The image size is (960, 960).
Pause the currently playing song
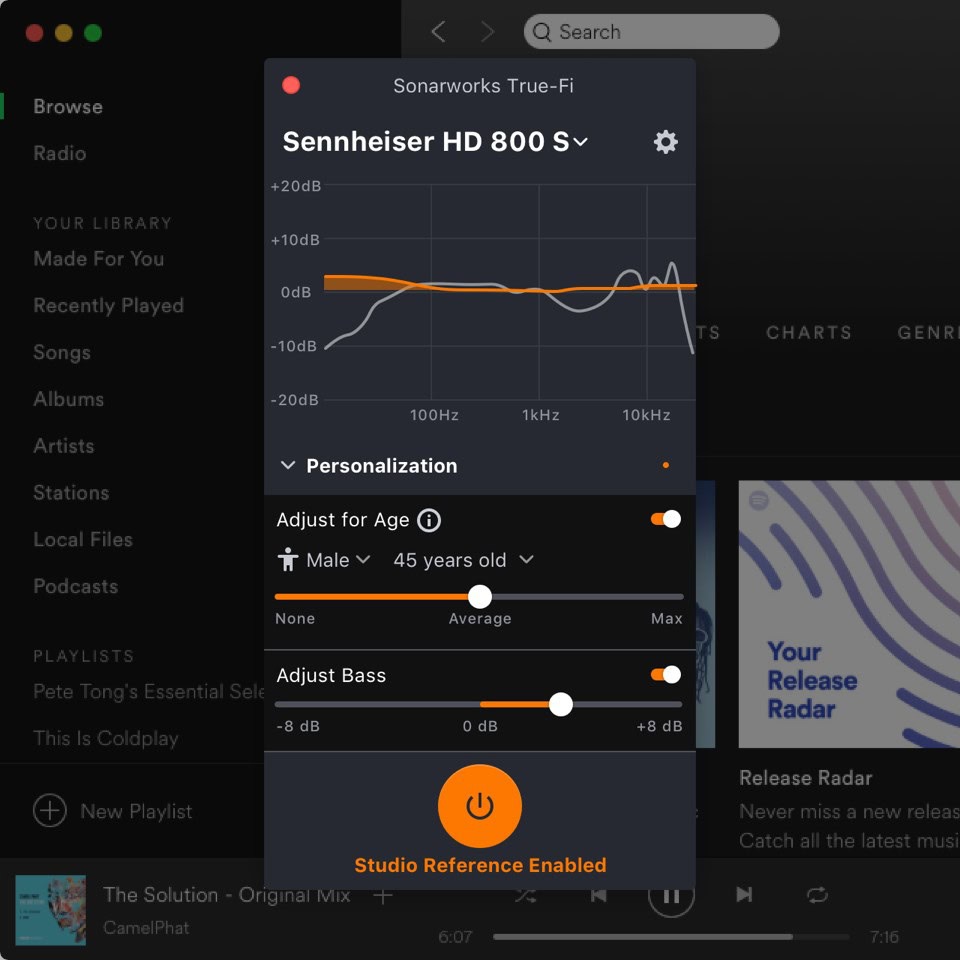[671, 895]
